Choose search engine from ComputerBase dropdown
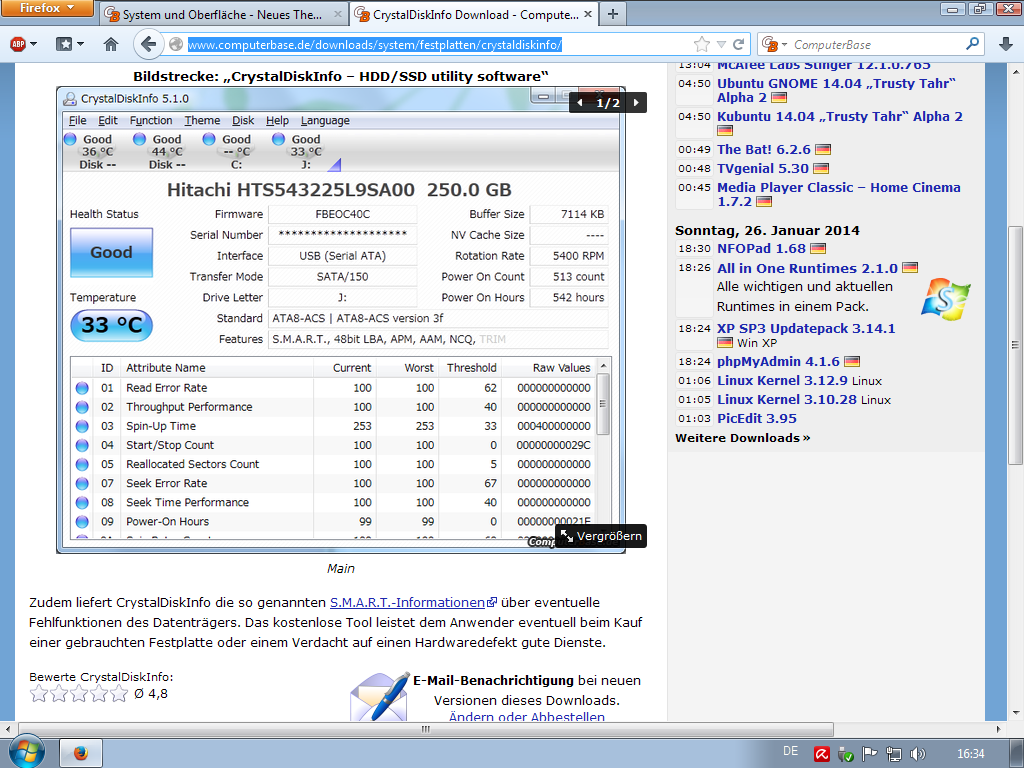 (x=775, y=44)
